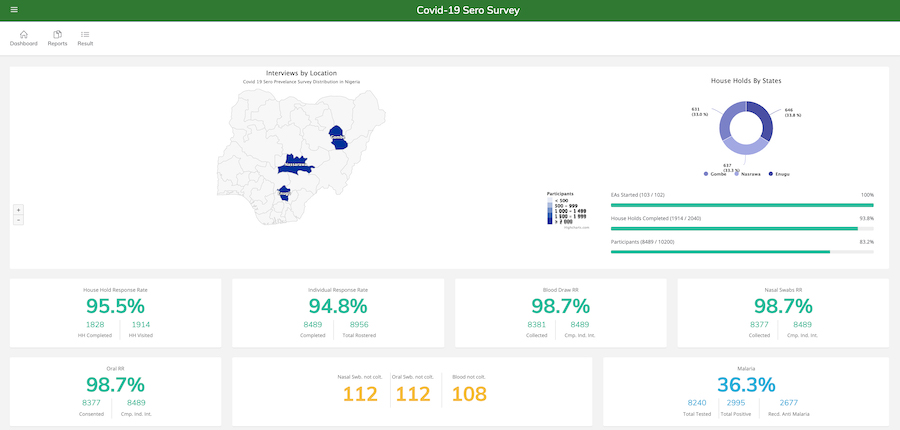
Task: Select Nasarawa state on the map
Action: tap(297, 163)
